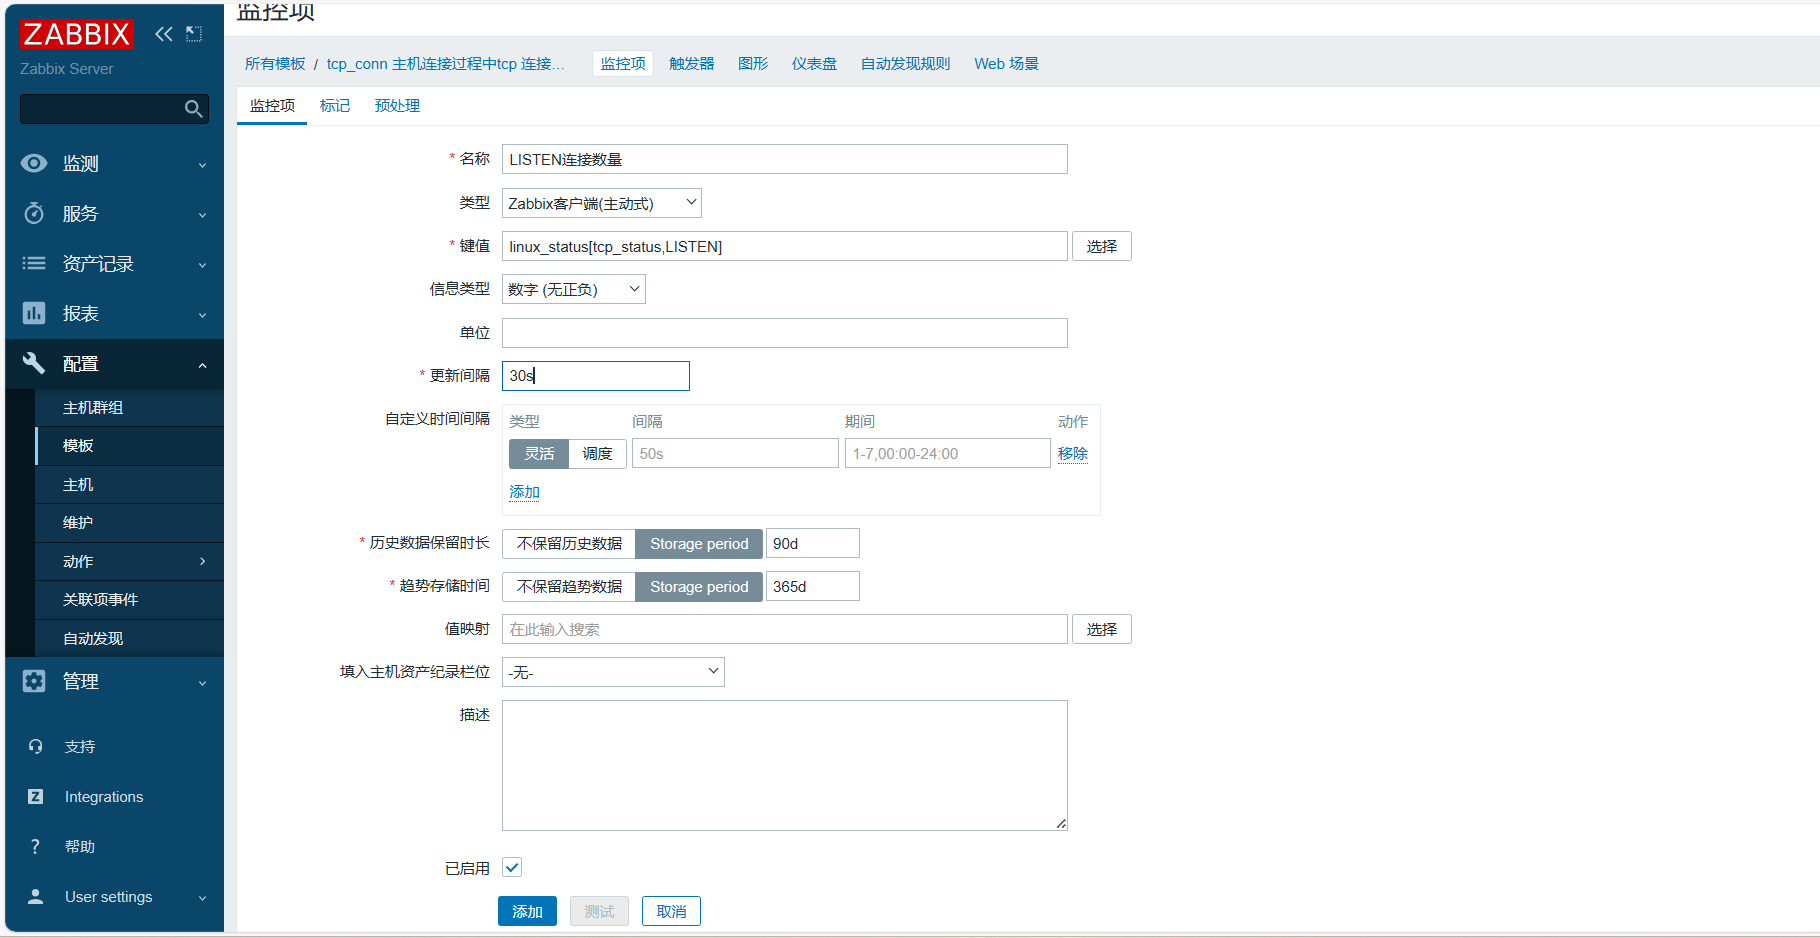Click the 服务 stopwatch icon
The height and width of the screenshot is (938, 1820).
pos(34,213)
